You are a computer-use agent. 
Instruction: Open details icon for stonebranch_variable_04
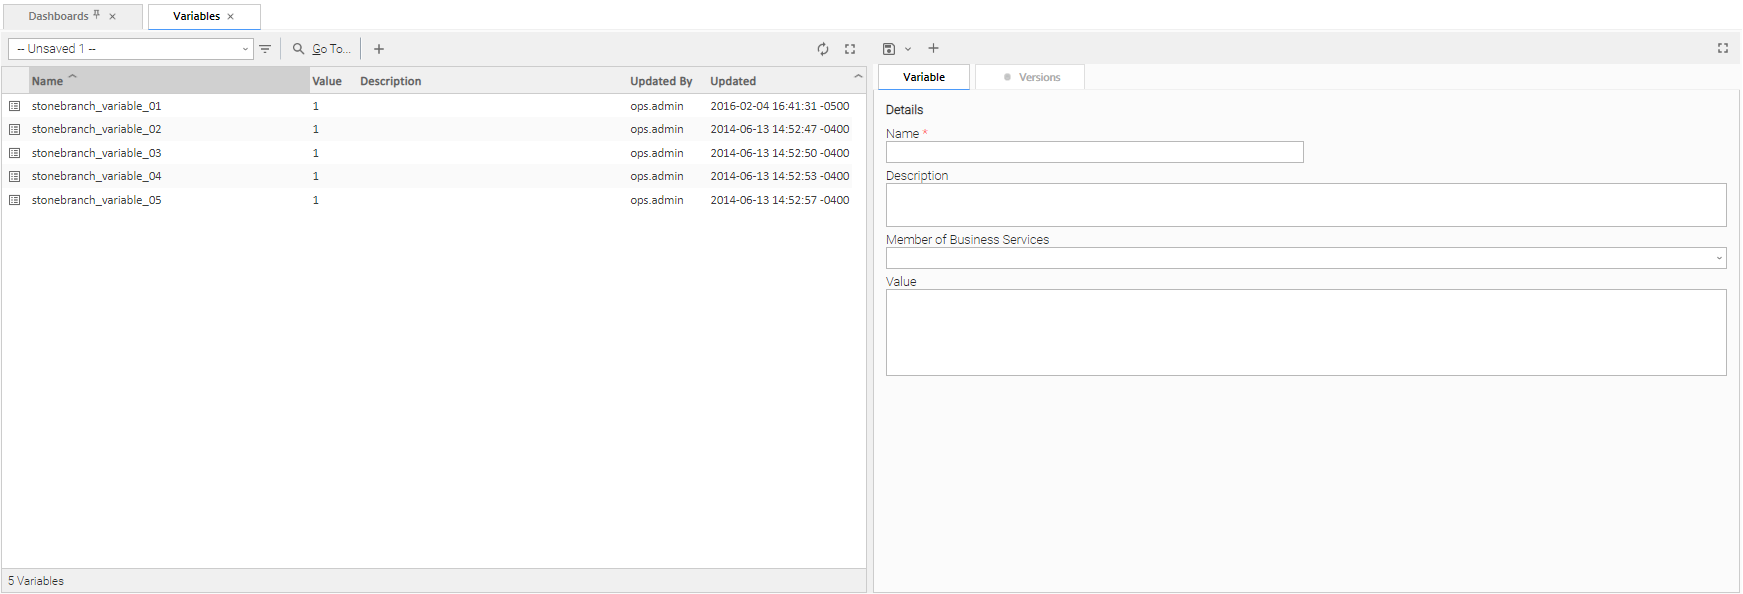point(15,176)
